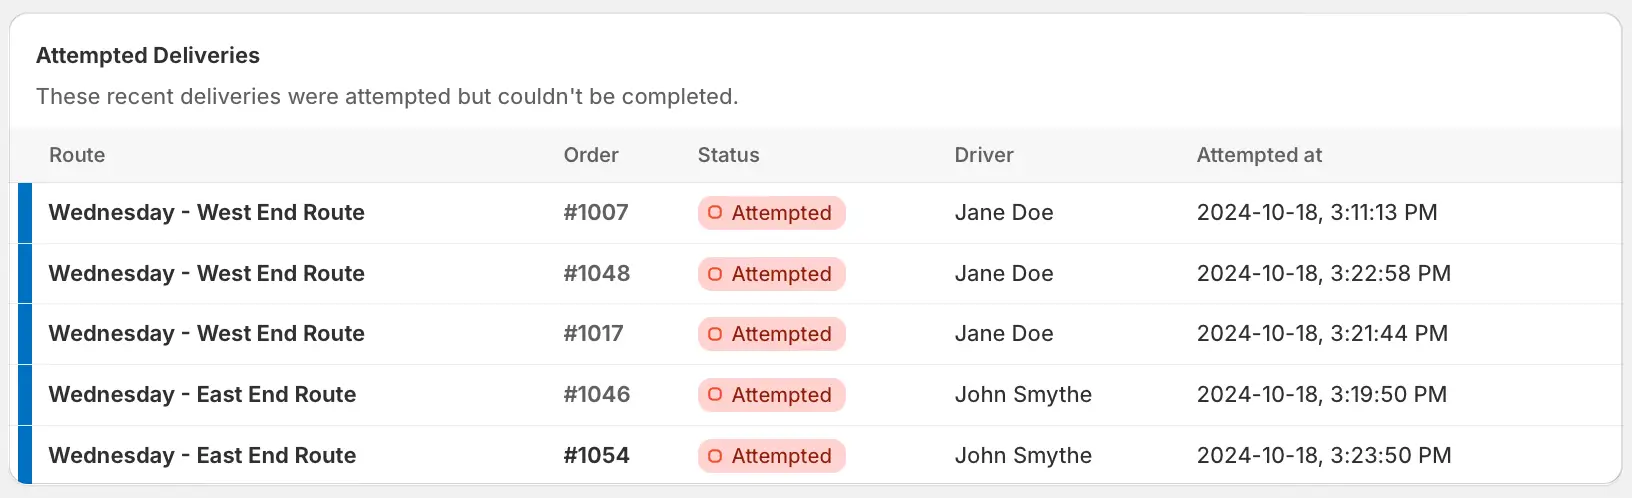Click the Attempted status badge for order #1017
Viewport: 1632px width, 498px height.
(x=771, y=334)
